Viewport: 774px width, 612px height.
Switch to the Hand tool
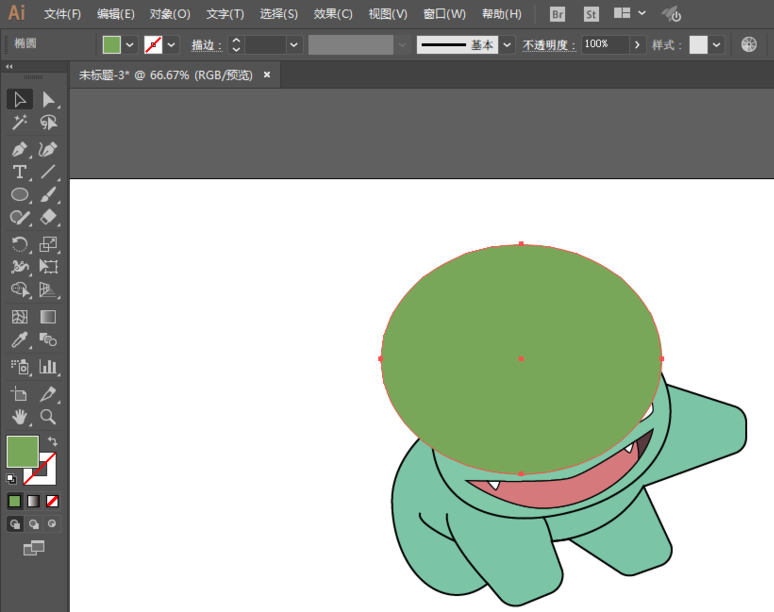coord(19,417)
